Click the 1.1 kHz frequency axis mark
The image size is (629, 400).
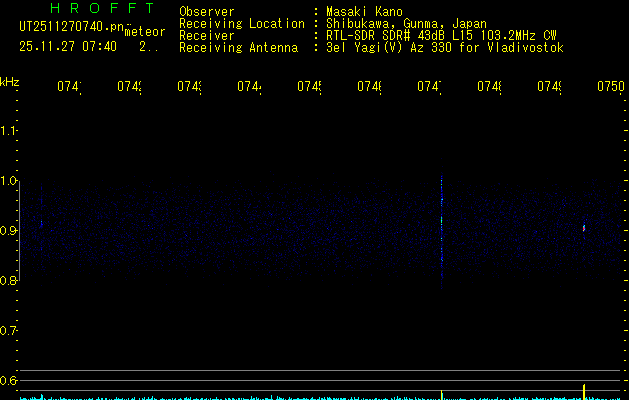coord(9,131)
